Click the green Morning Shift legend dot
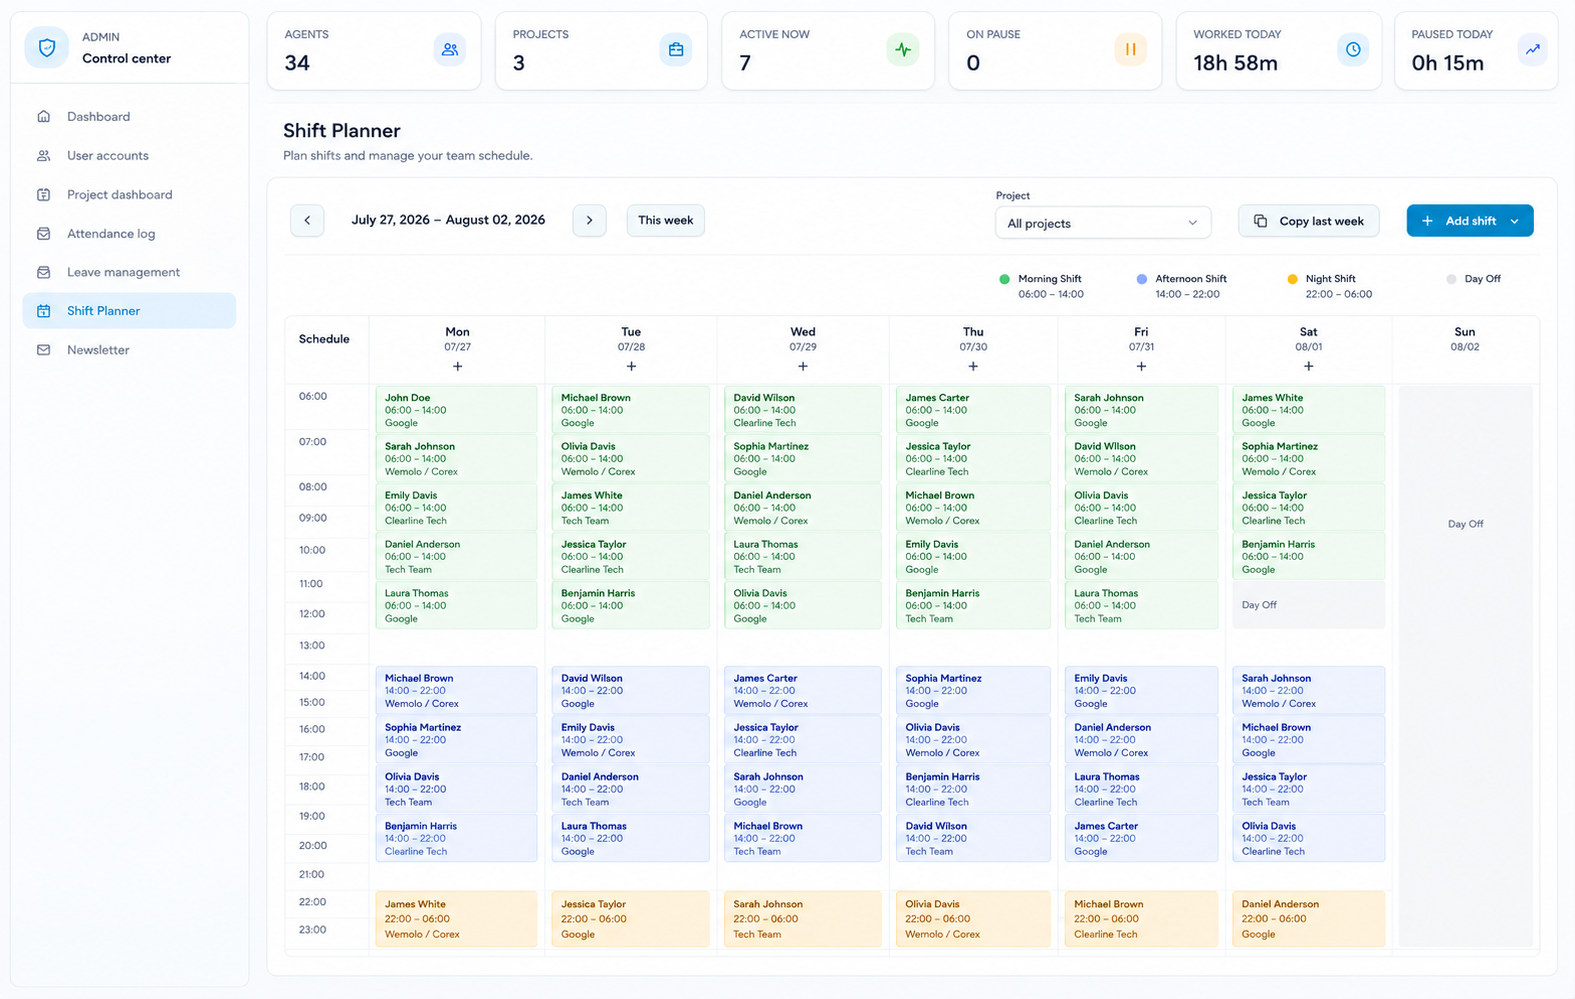The height and width of the screenshot is (999, 1575). point(1004,279)
